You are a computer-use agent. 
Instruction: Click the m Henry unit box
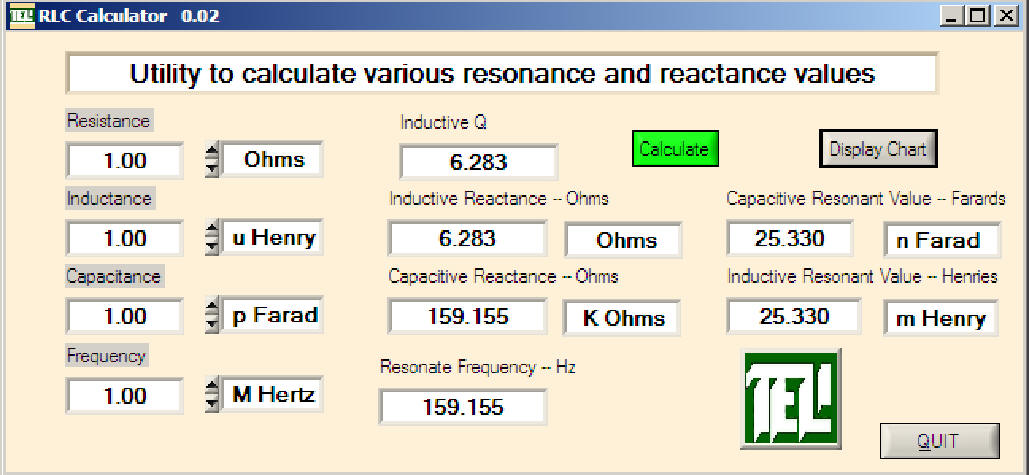pyautogui.click(x=940, y=319)
